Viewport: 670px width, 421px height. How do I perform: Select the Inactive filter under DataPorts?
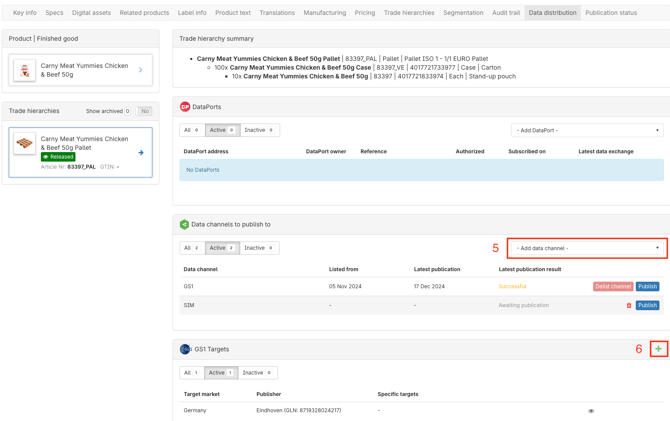coord(258,130)
